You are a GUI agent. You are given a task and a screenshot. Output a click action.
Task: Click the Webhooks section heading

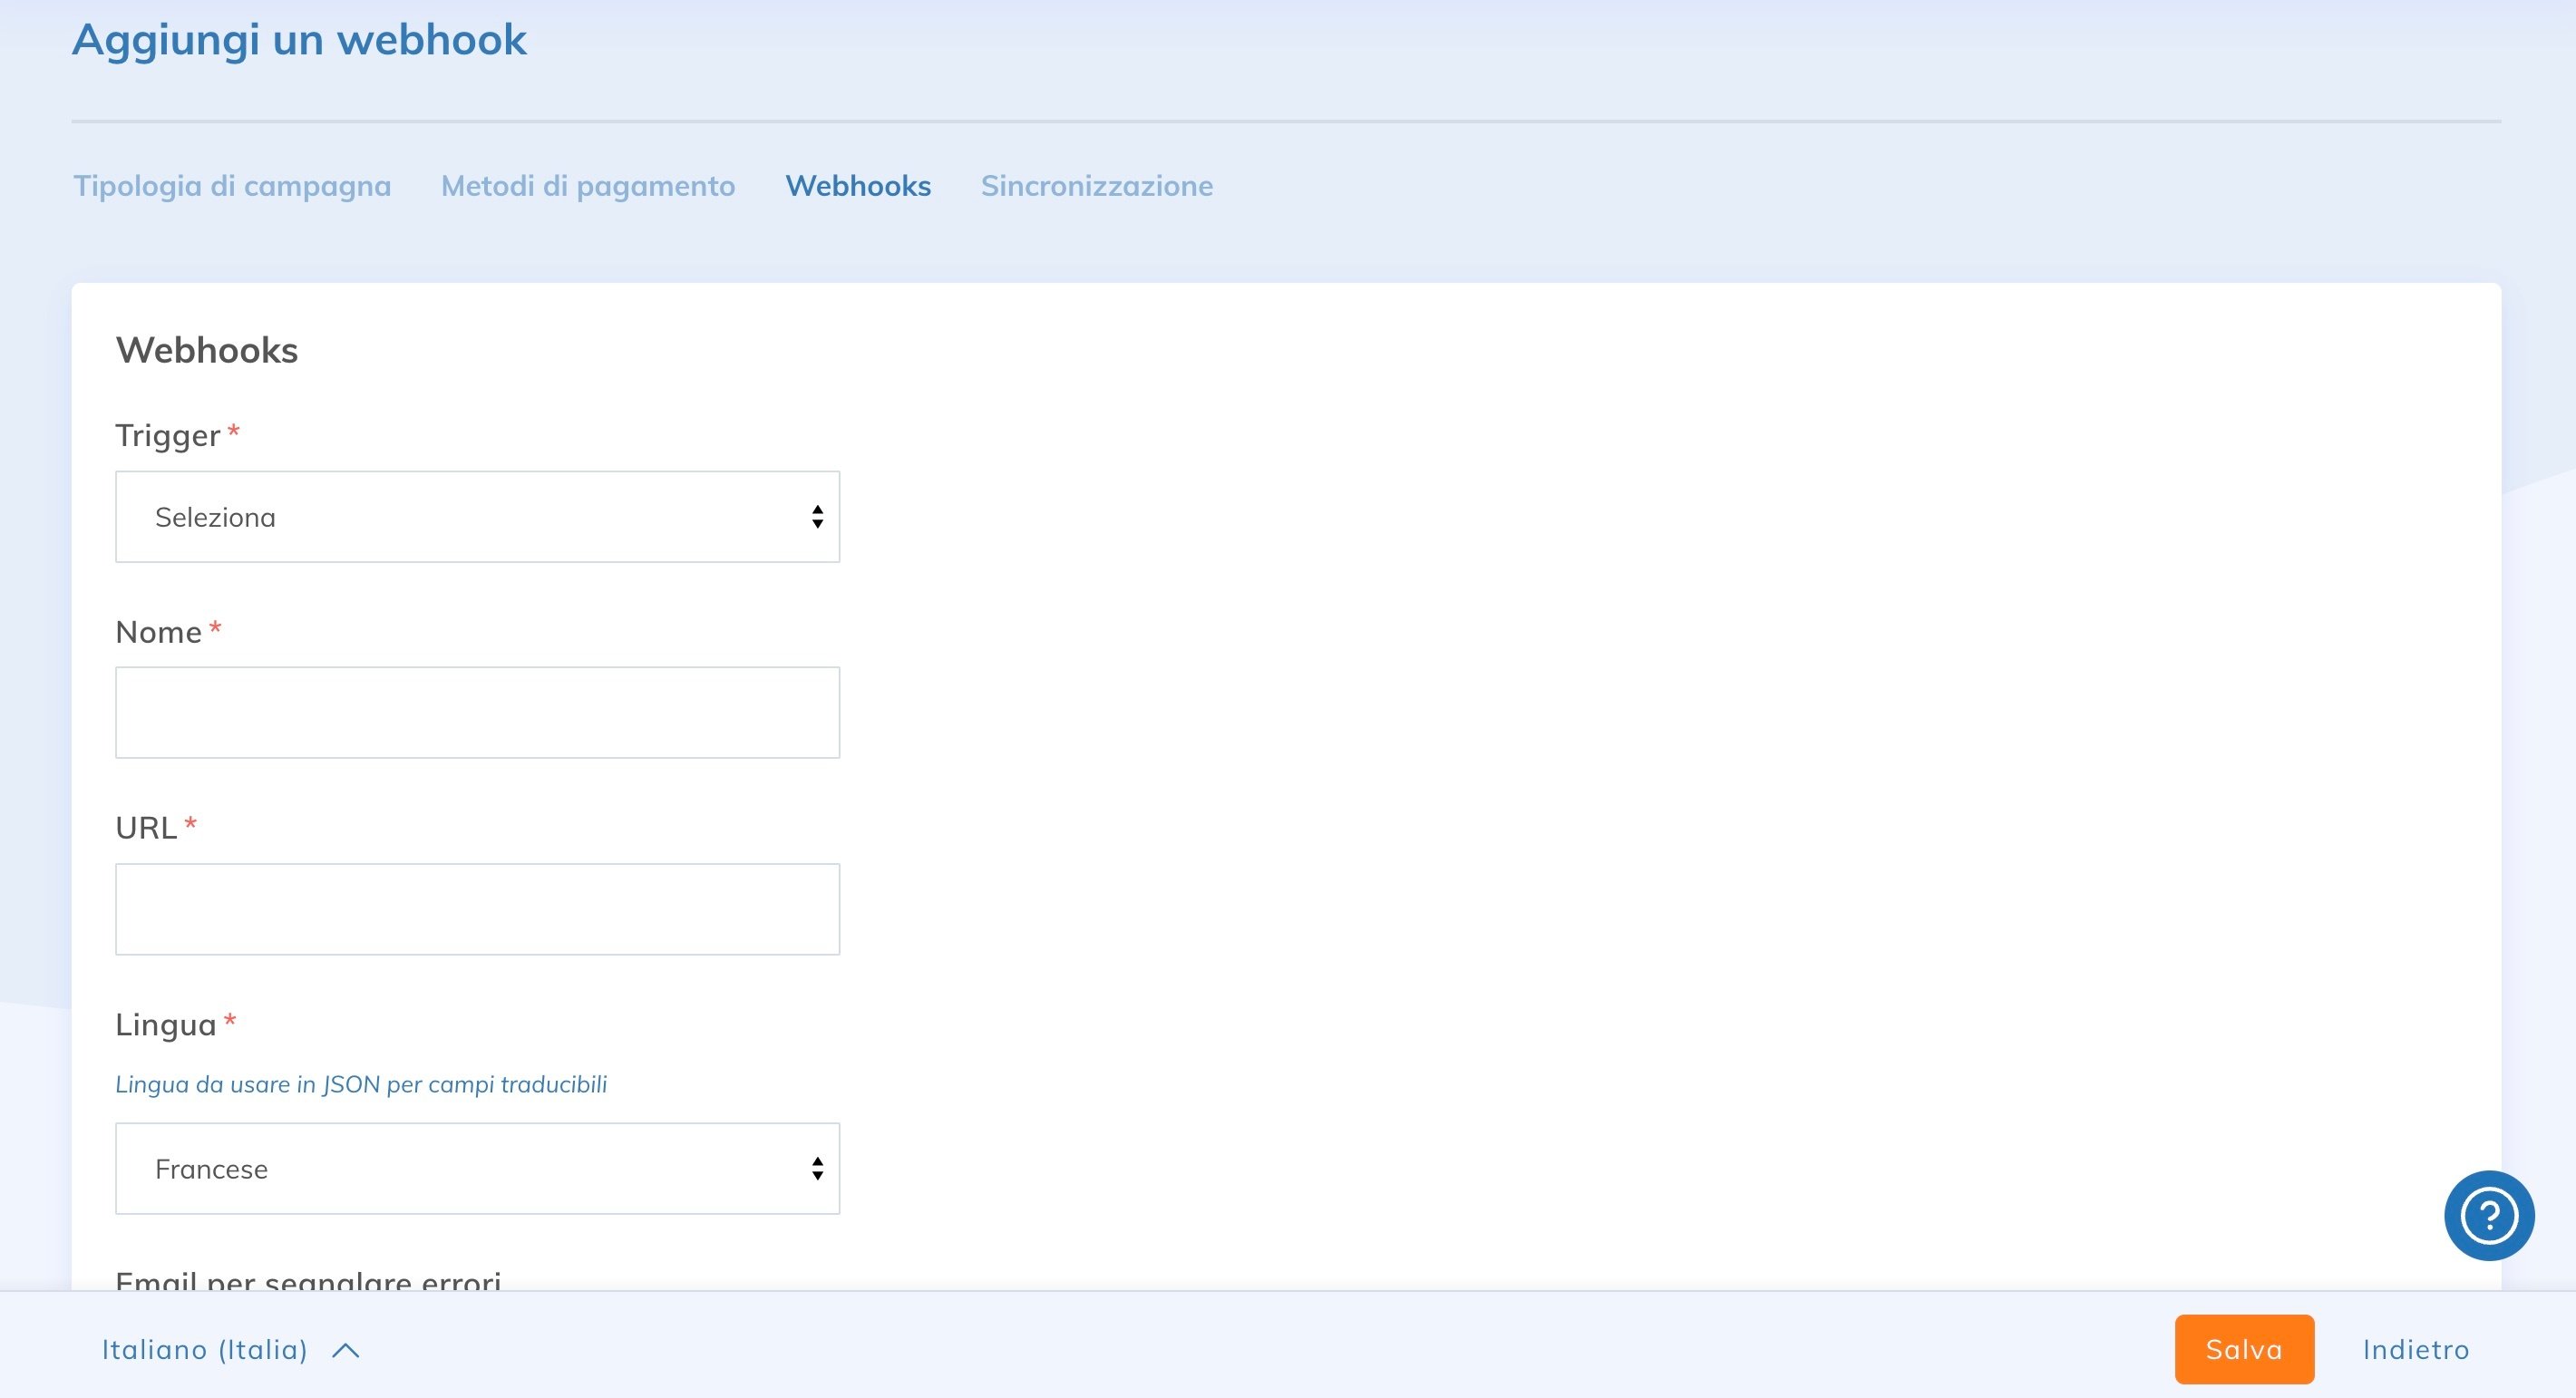point(206,349)
